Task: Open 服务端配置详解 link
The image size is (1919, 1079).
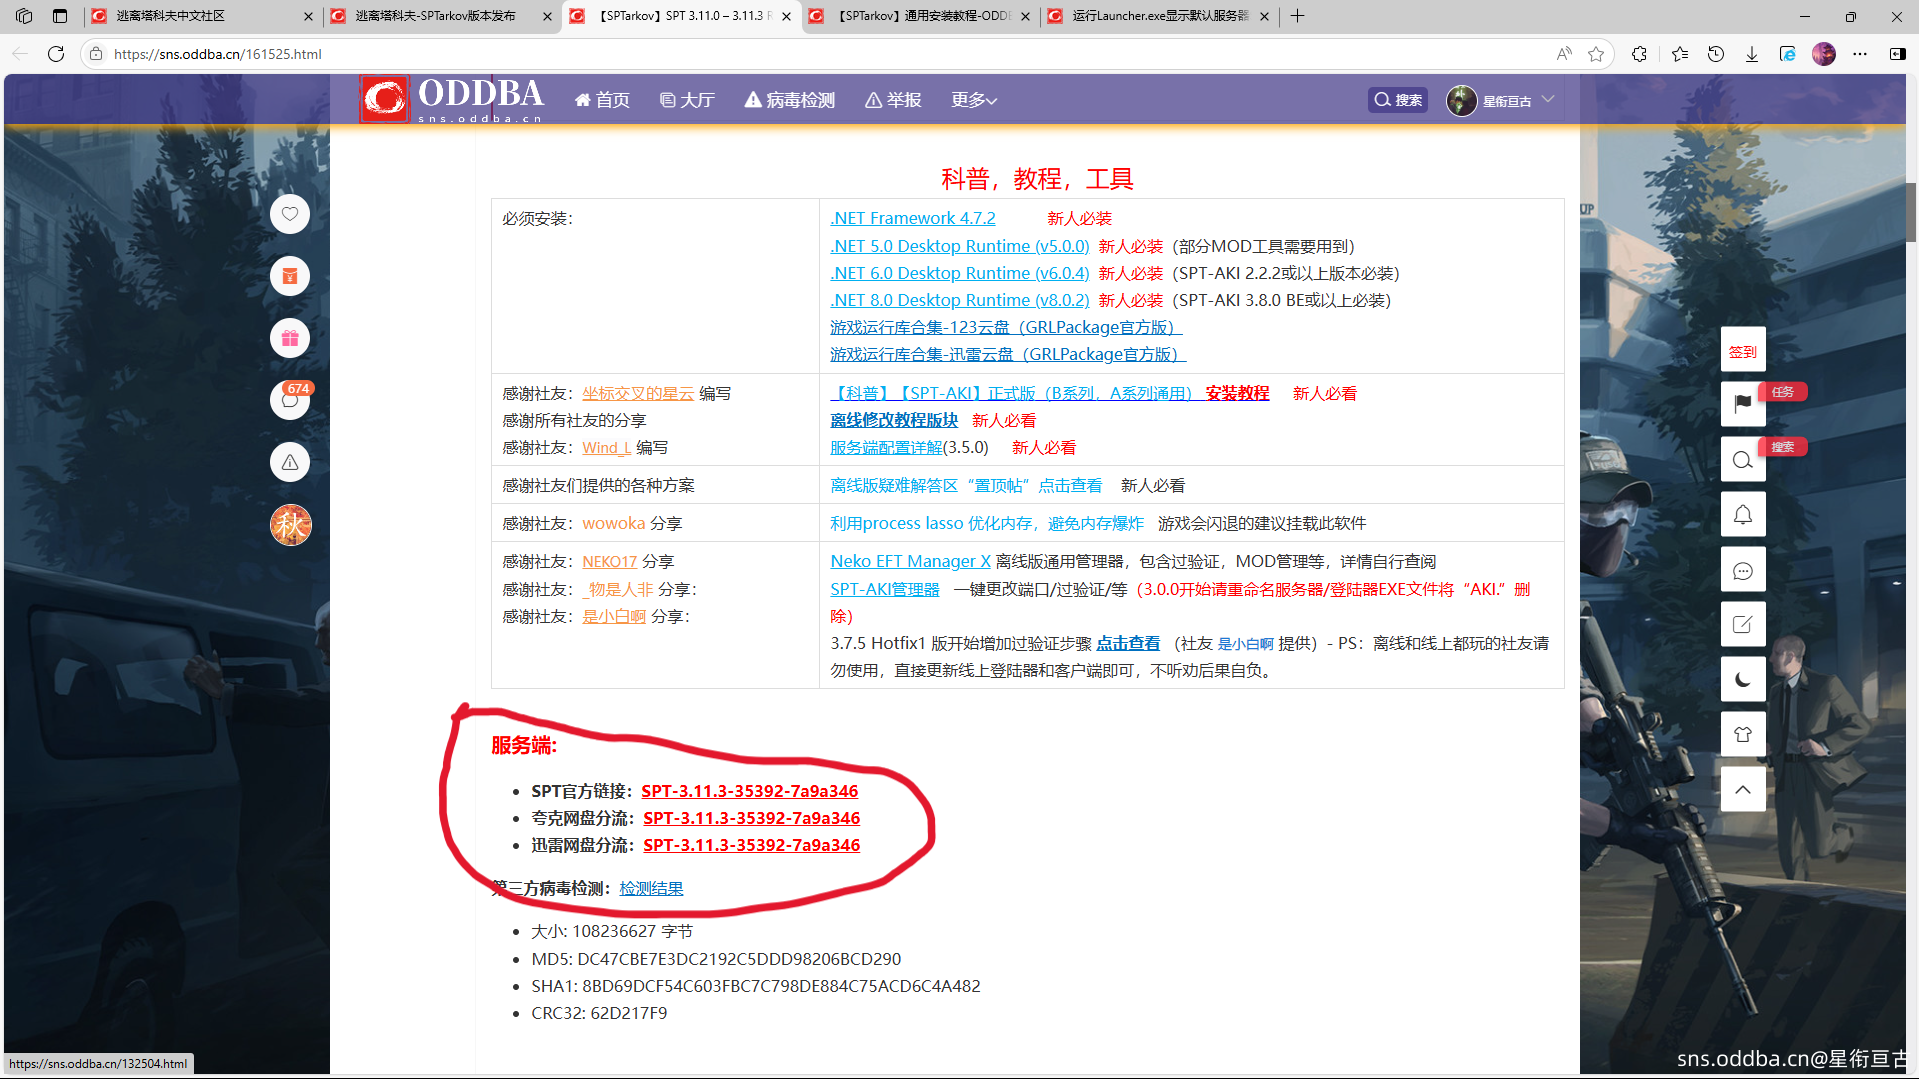Action: click(886, 447)
